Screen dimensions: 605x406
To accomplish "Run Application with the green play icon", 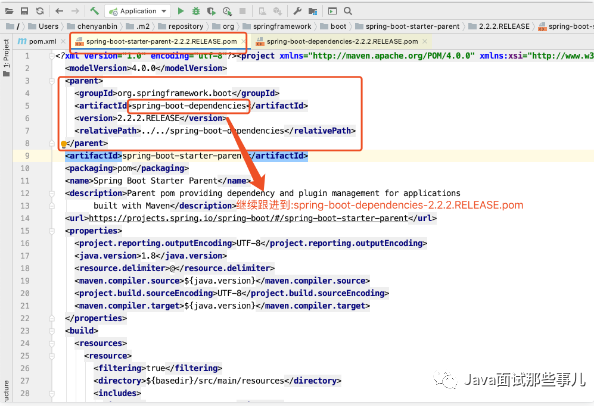I will [181, 11].
